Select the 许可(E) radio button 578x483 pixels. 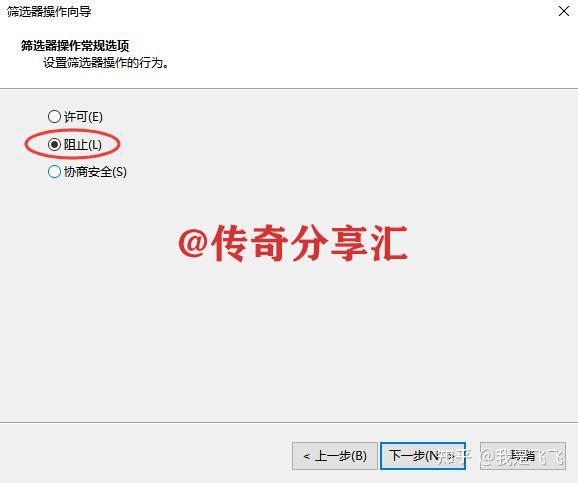tap(54, 117)
